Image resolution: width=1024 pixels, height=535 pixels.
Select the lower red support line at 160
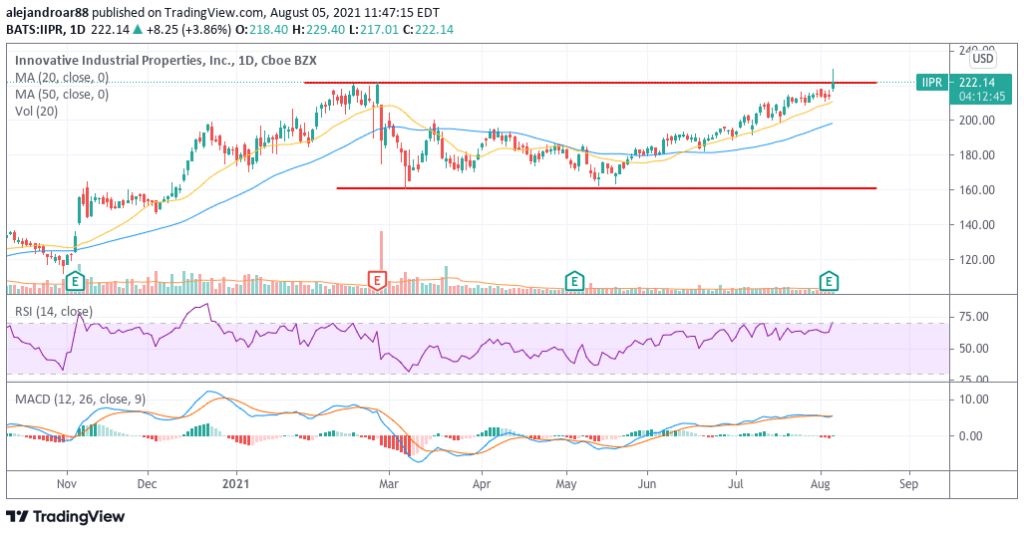(606, 188)
